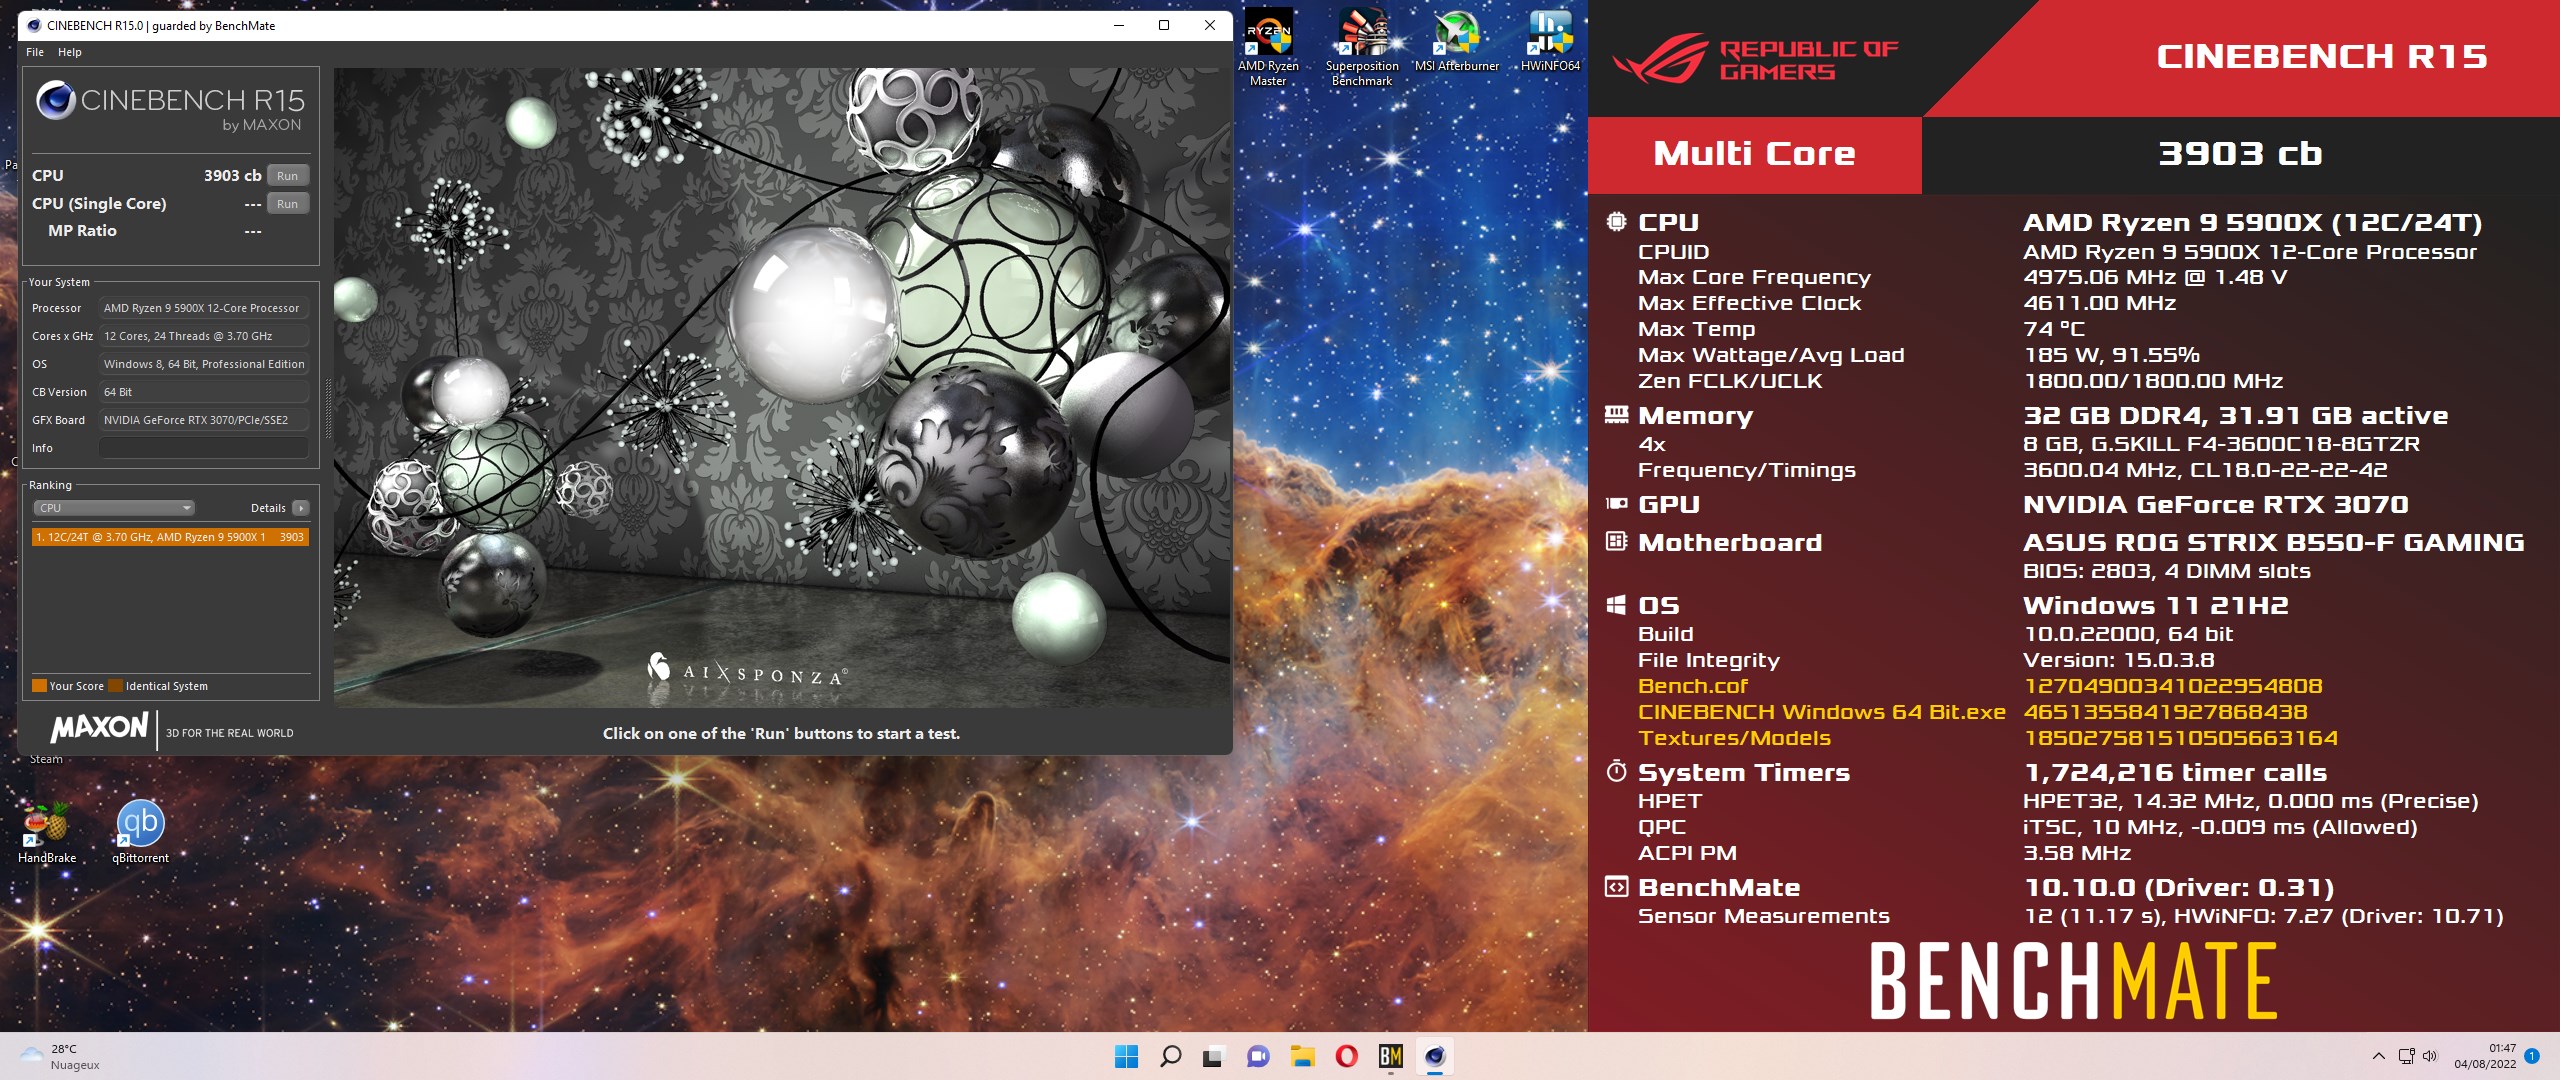
Task: Open the notification badge
Action: pyautogui.click(x=2532, y=1056)
